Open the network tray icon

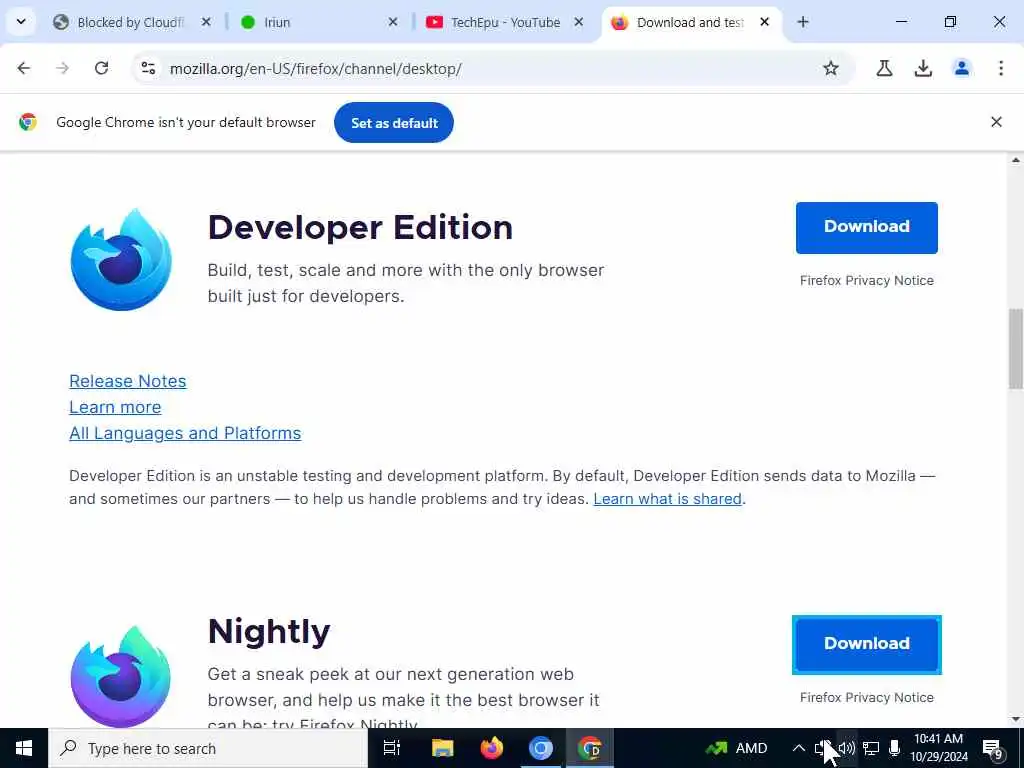point(871,748)
